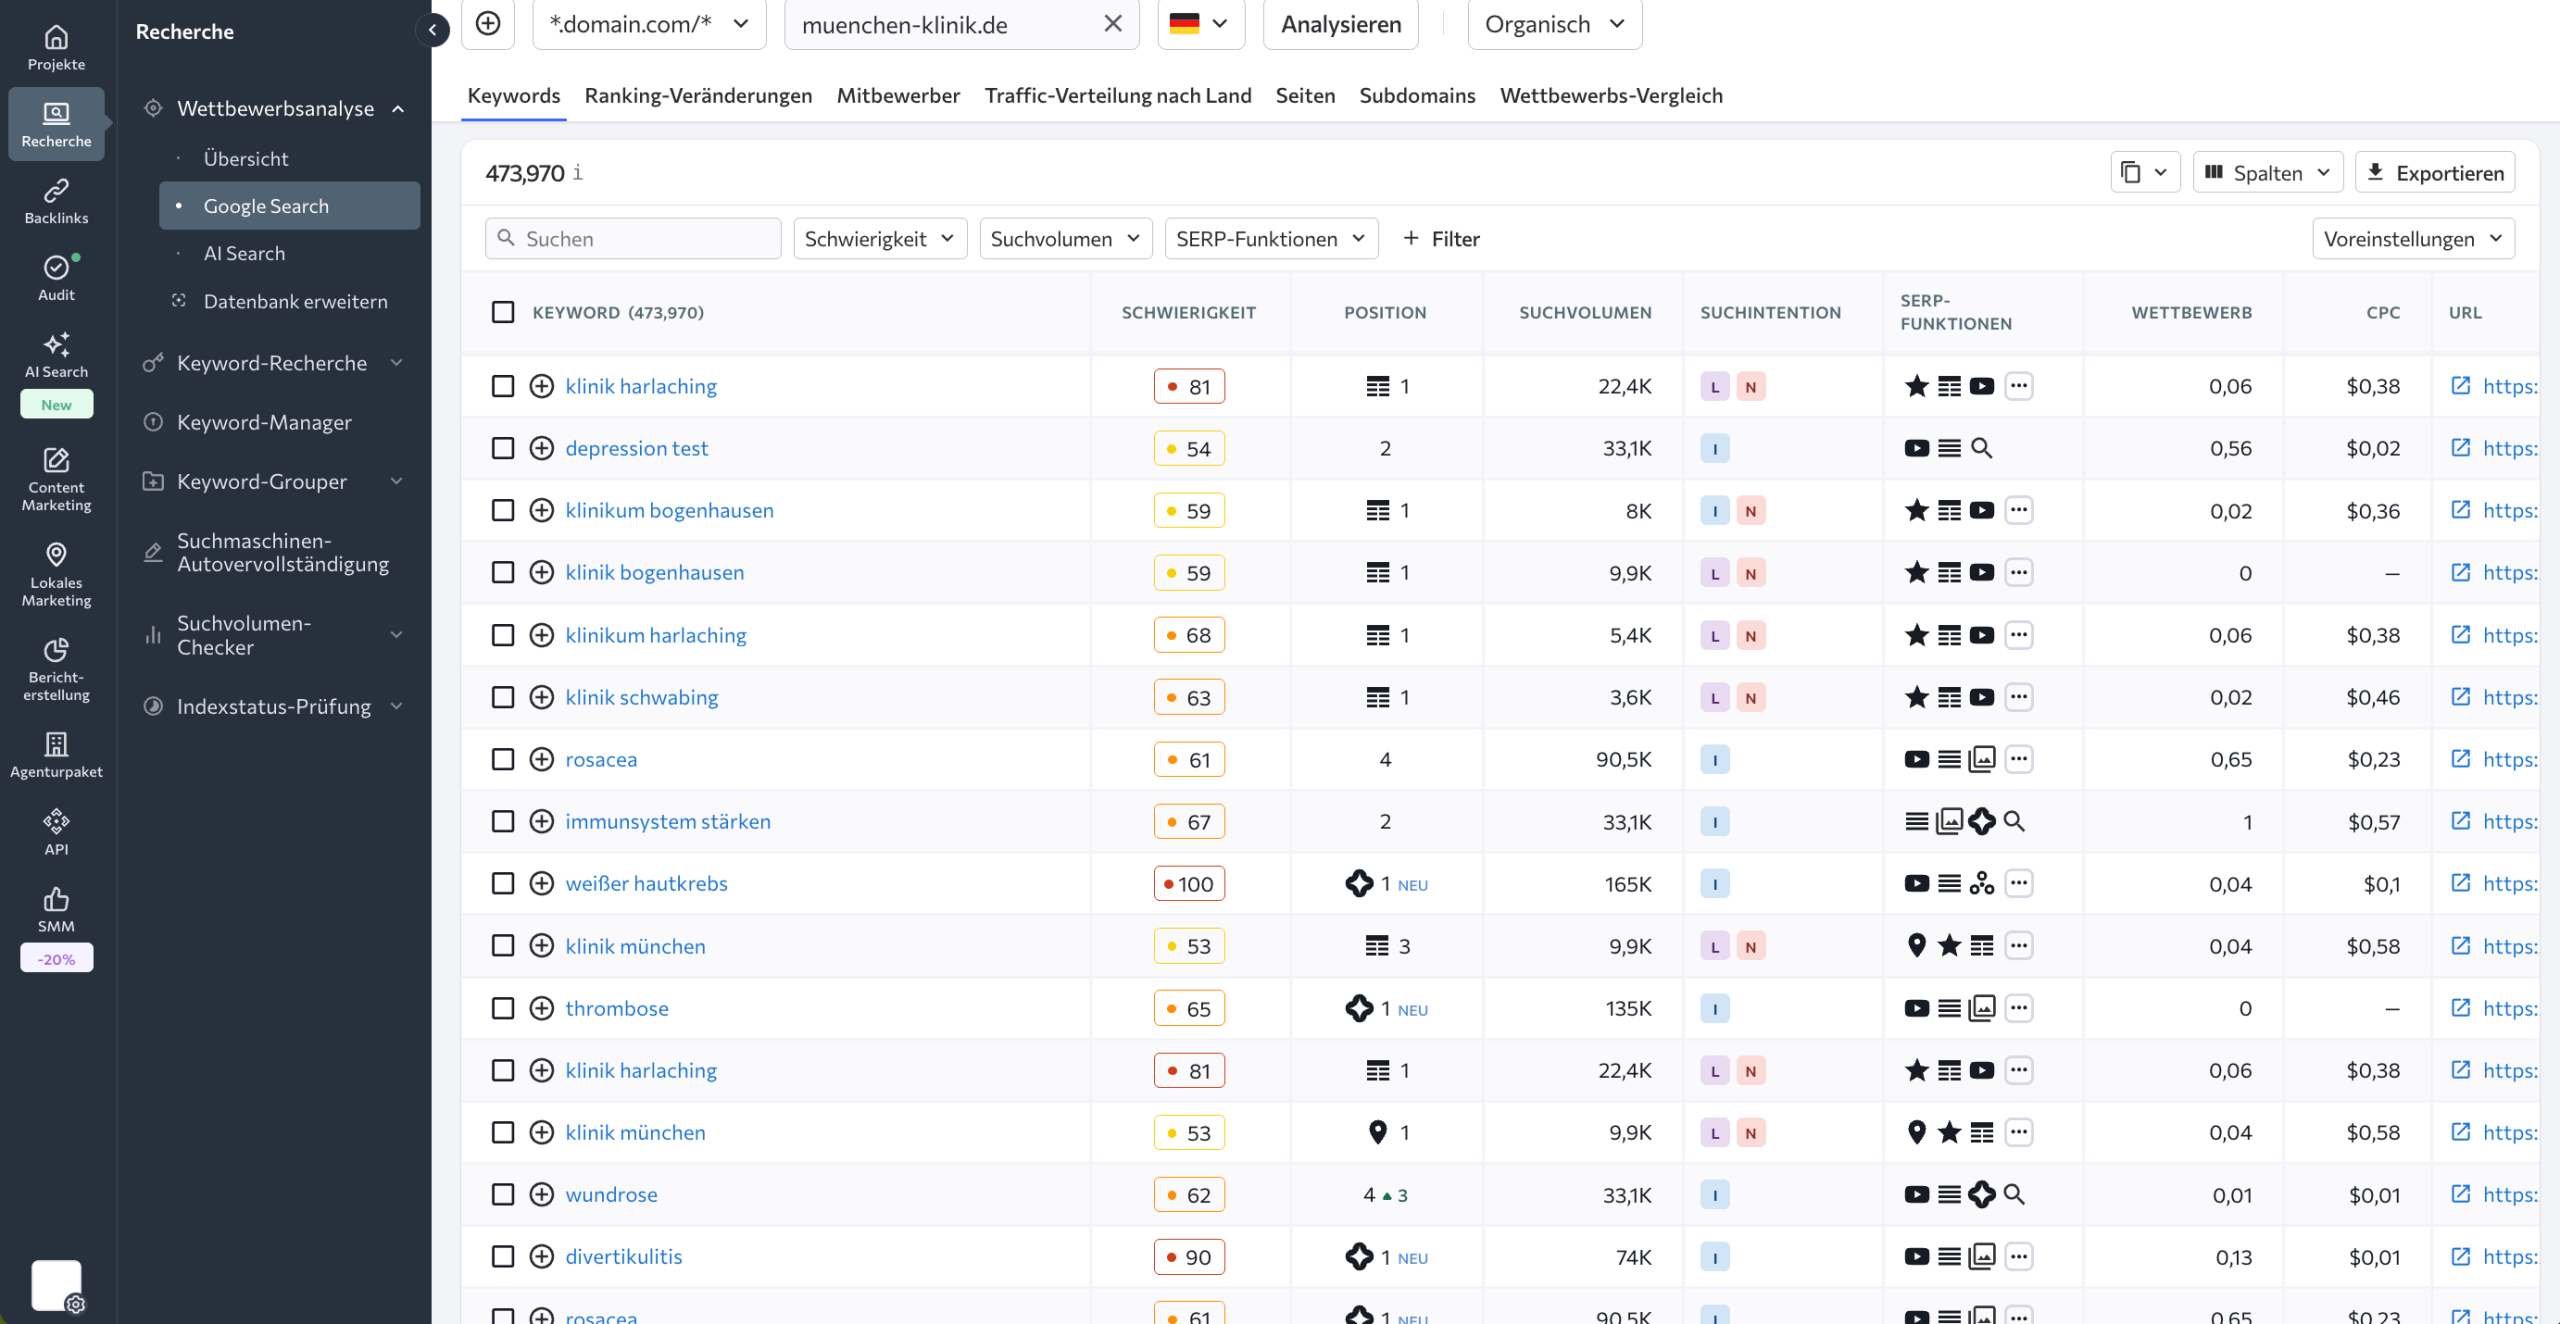Screen dimensions: 2560x1324
Task: Switch to the Mitbewerber tab
Action: 898,95
